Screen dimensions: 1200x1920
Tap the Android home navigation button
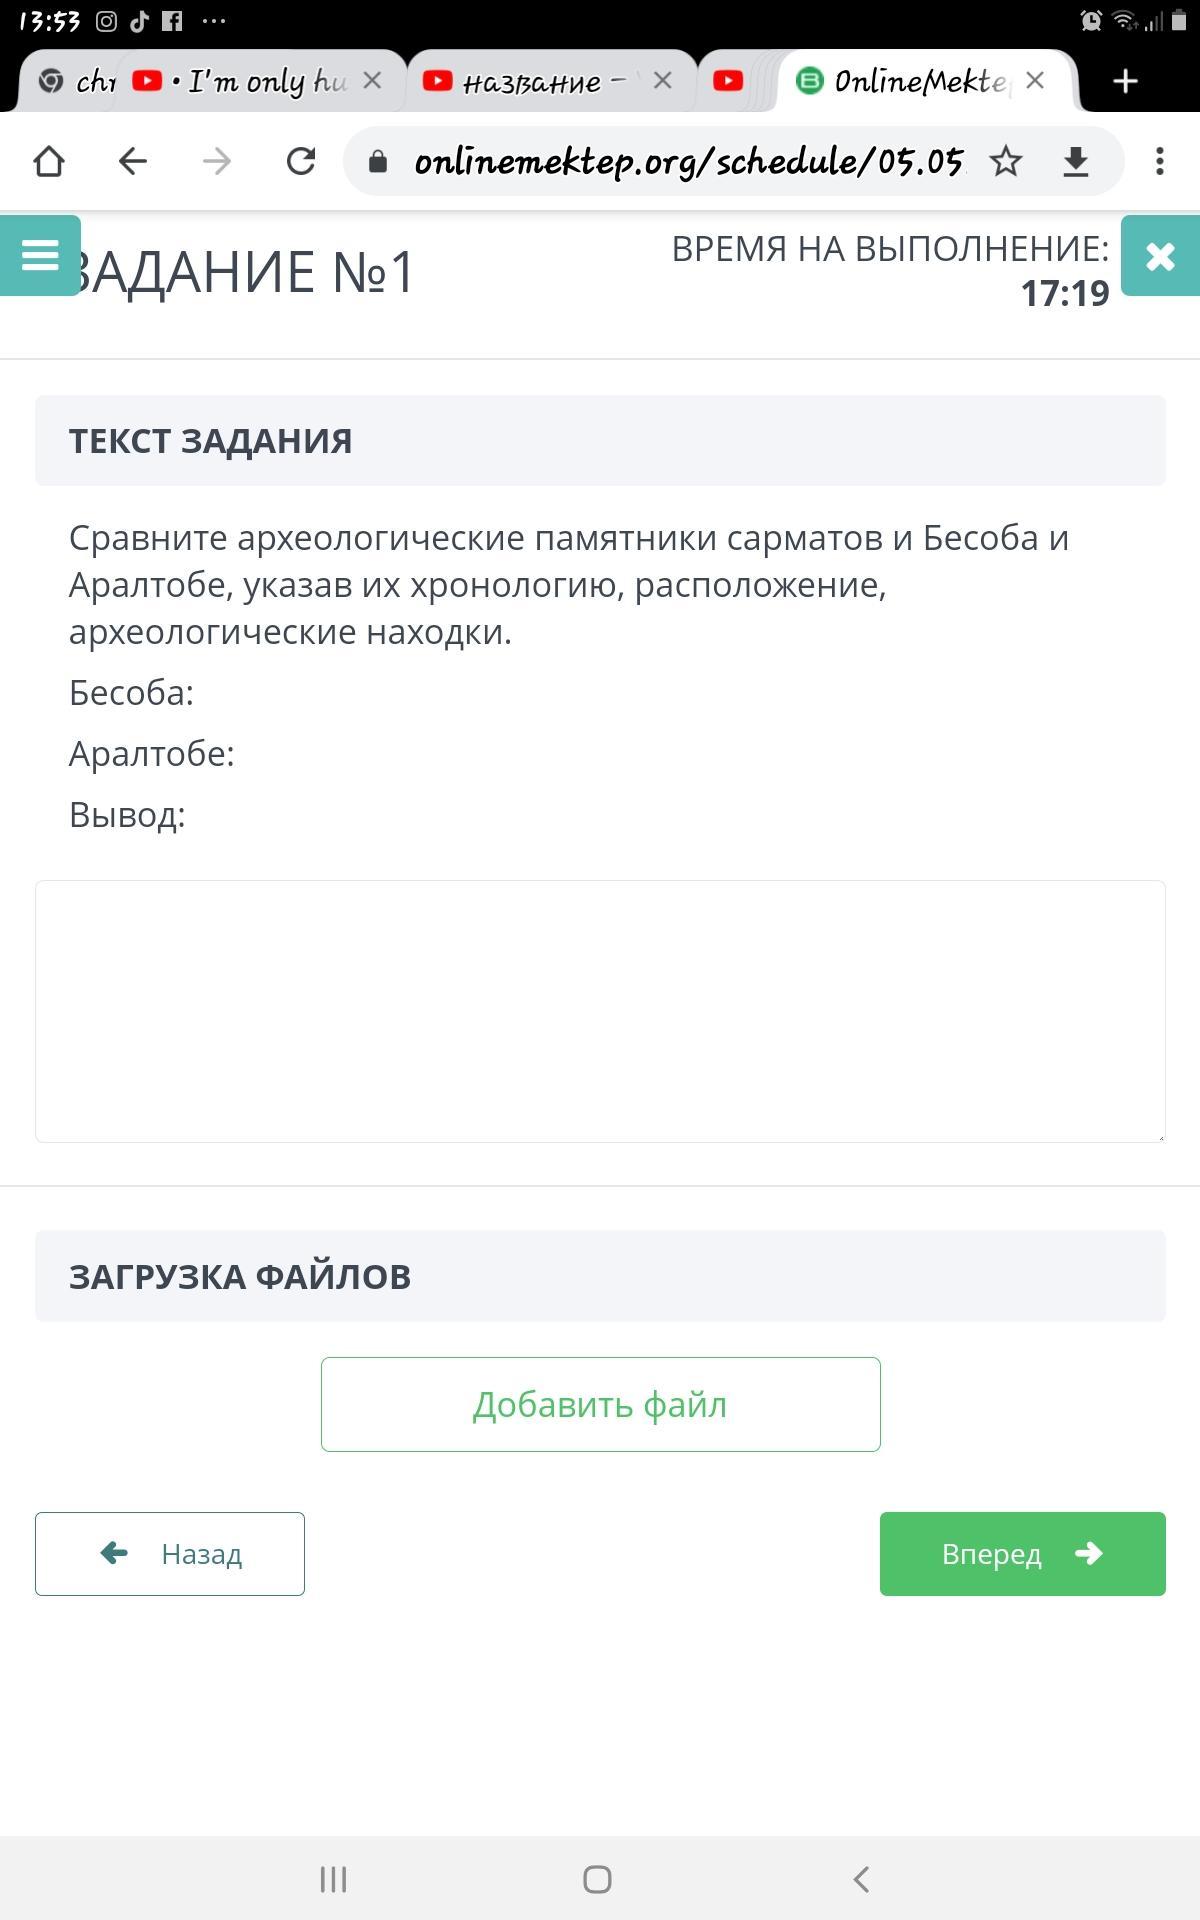coord(597,1879)
